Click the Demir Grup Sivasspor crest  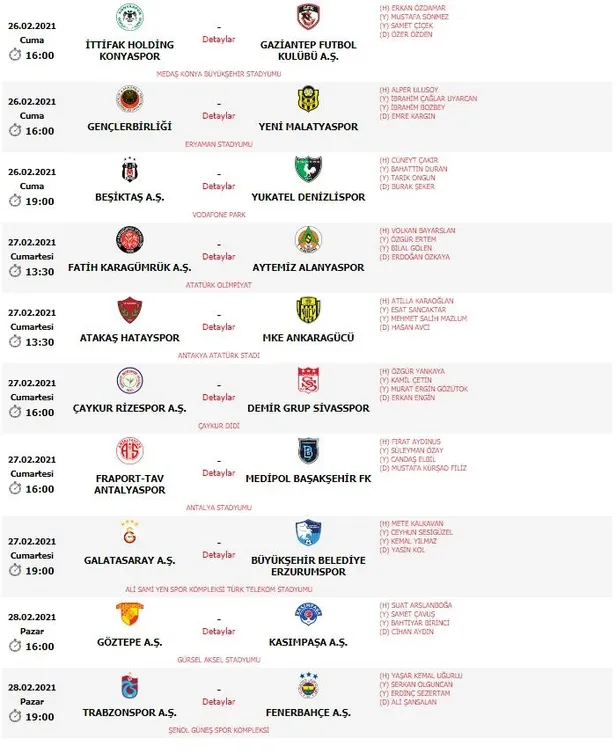click(x=308, y=380)
